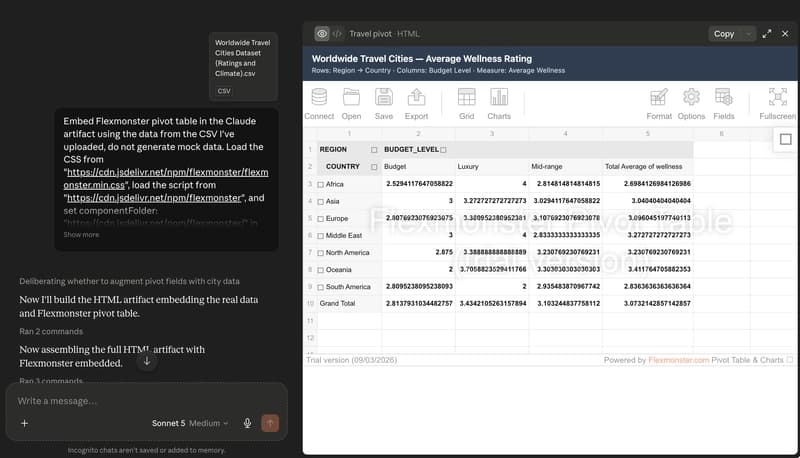Add attachment with plus icon
The image size is (800, 458).
(x=24, y=423)
